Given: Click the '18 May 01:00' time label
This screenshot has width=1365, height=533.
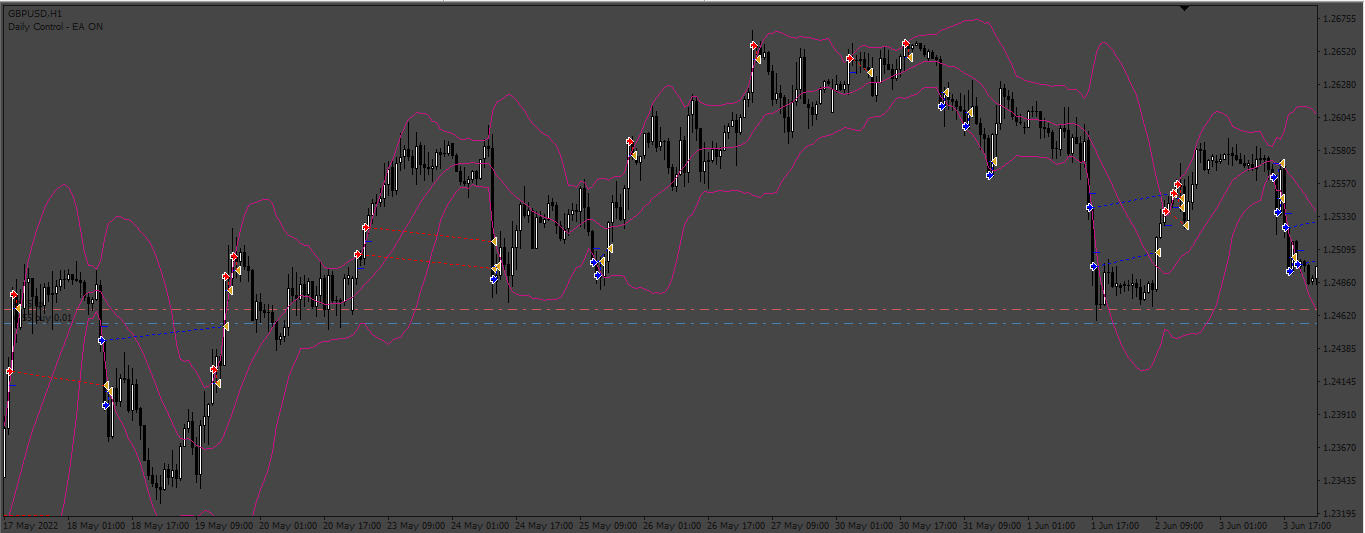Looking at the screenshot, I should pyautogui.click(x=97, y=525).
